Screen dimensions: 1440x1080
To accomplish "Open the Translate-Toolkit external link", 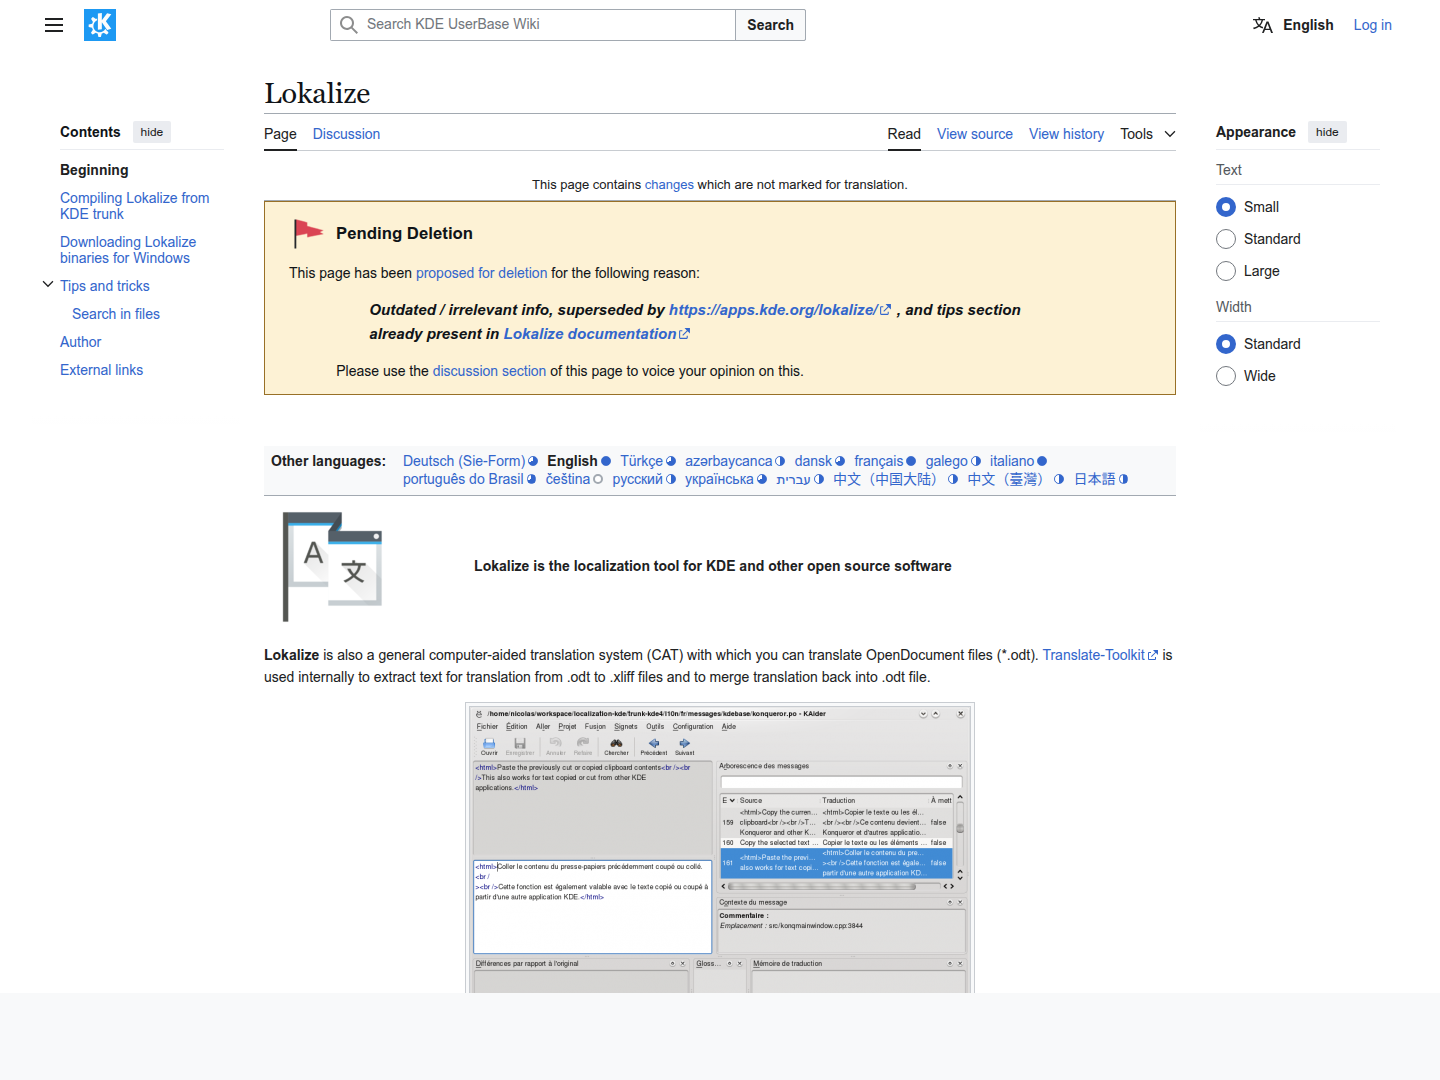I will (x=1100, y=655).
